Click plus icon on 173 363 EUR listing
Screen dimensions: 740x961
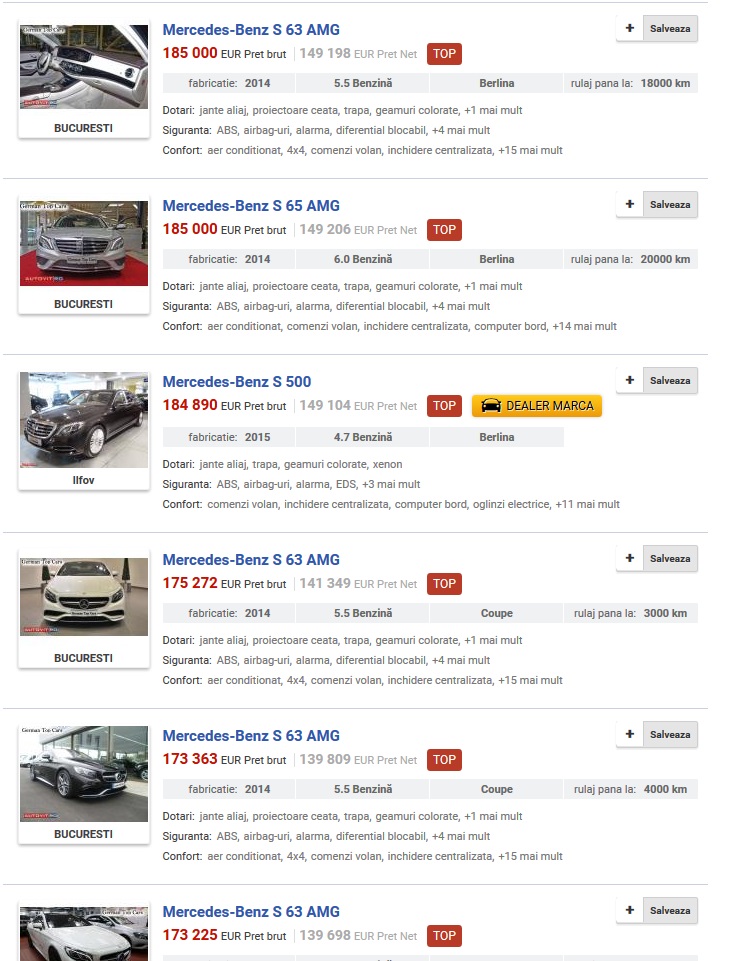click(630, 734)
